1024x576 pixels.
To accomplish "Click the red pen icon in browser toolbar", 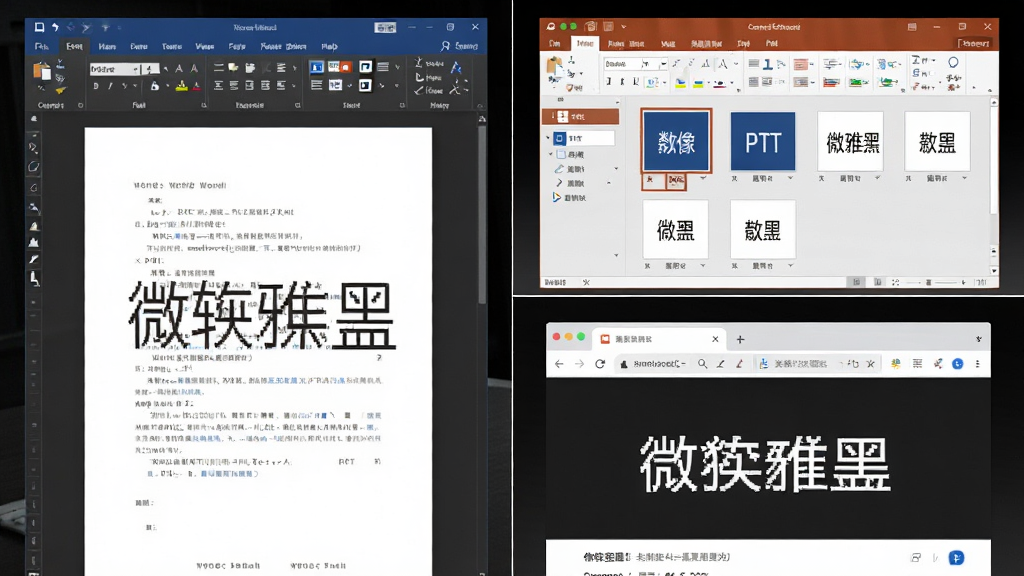I will [739, 364].
